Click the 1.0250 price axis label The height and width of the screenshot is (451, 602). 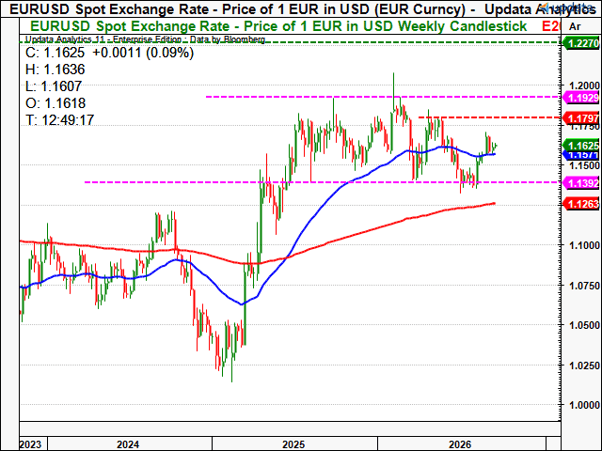click(585, 365)
